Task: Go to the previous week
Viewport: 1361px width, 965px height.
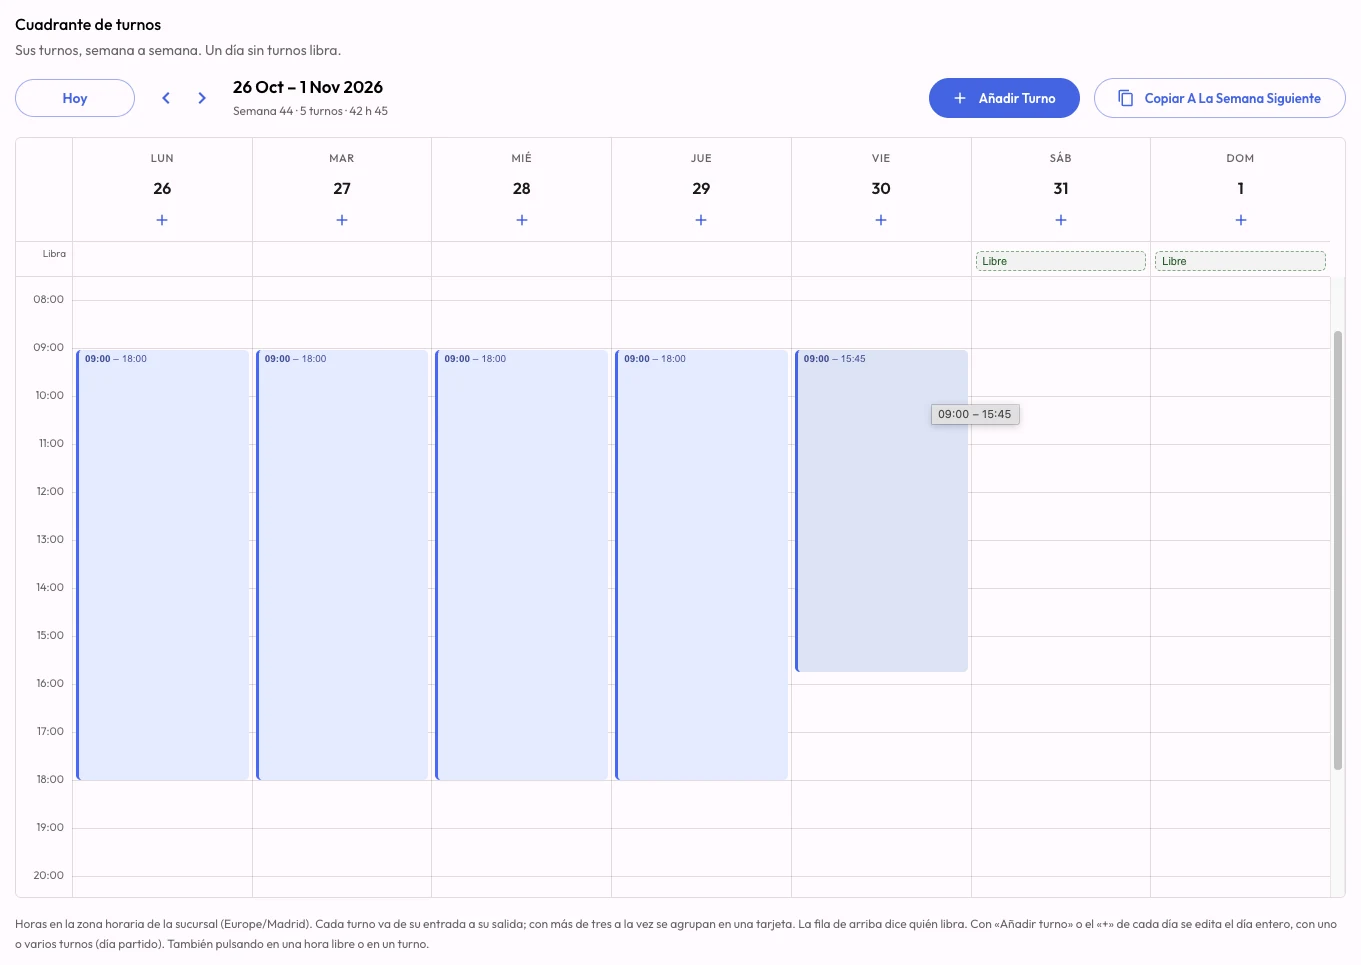Action: 166,98
